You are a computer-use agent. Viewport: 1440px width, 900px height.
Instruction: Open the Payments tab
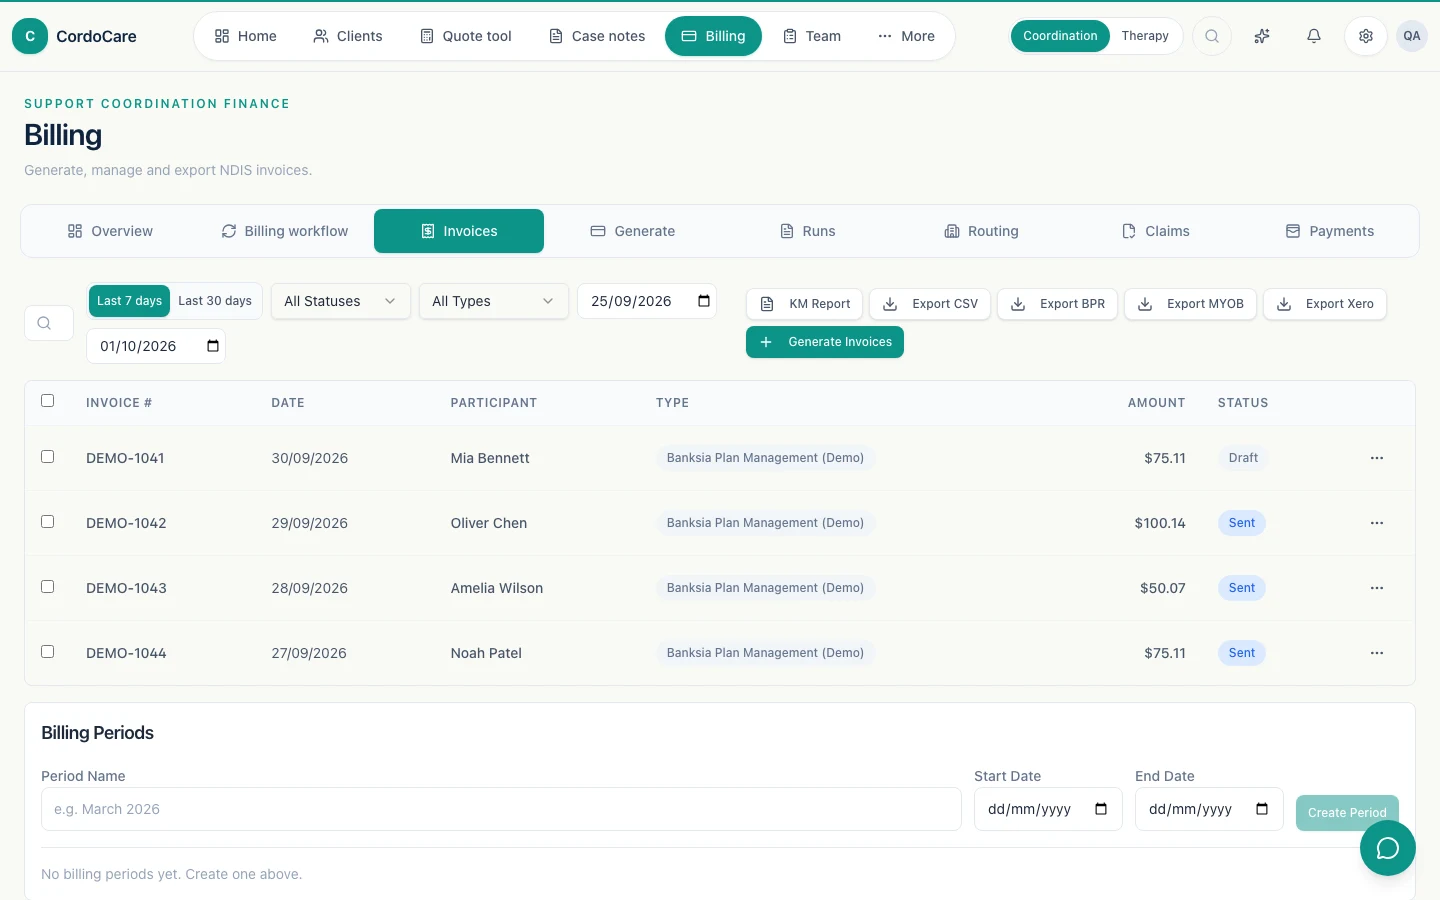point(1330,231)
